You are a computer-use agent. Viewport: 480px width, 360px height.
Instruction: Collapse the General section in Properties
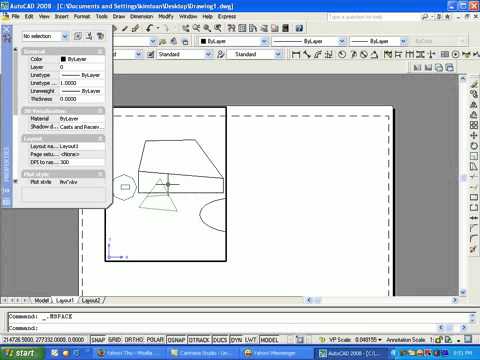(100, 51)
